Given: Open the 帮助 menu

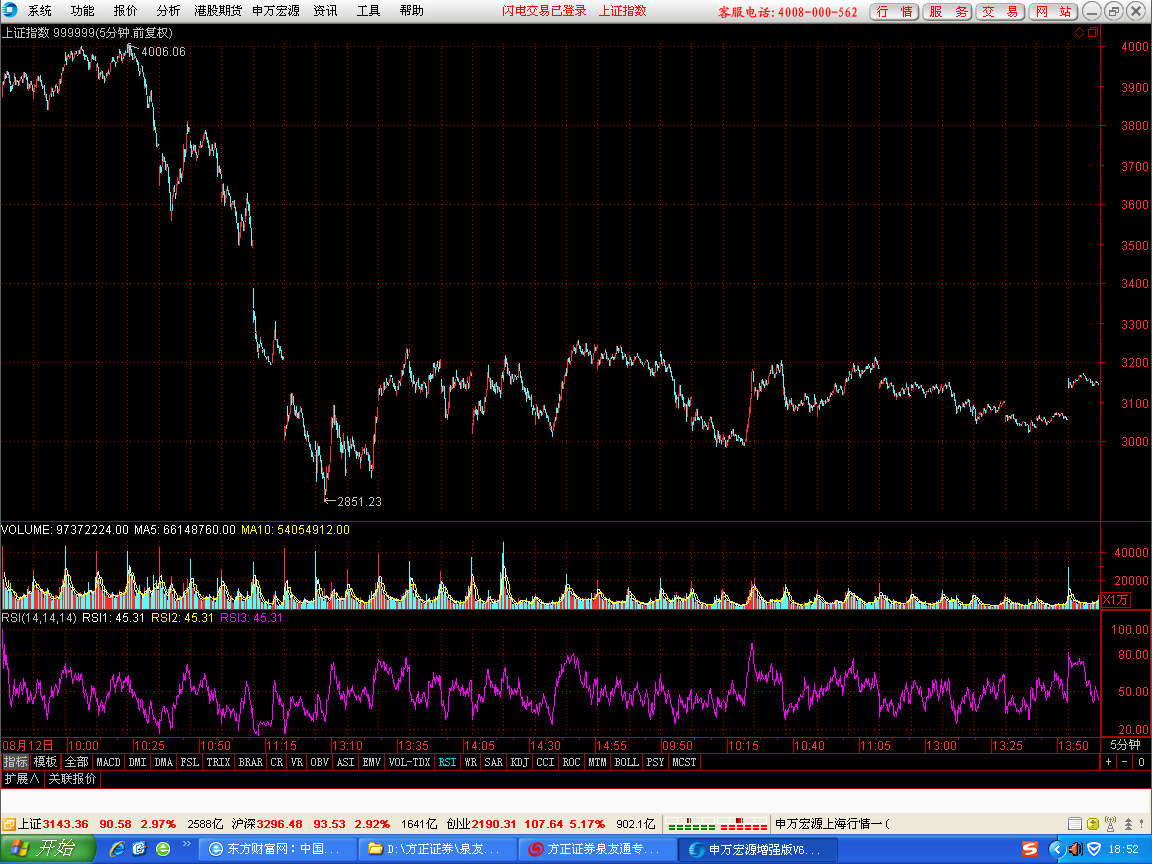Looking at the screenshot, I should [411, 11].
